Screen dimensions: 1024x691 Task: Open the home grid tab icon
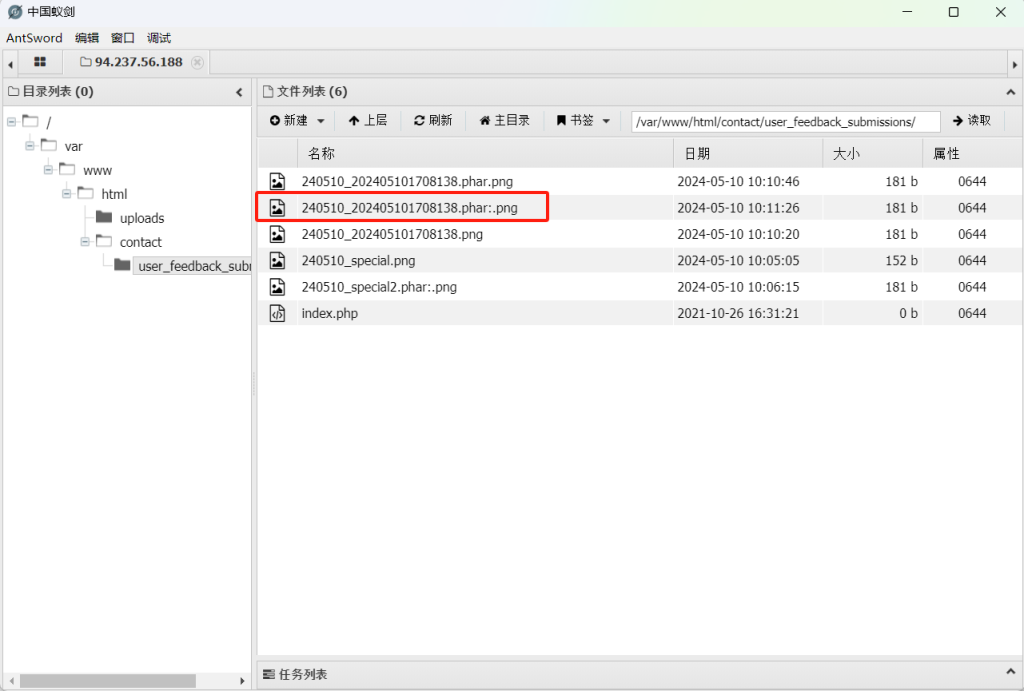(x=40, y=62)
